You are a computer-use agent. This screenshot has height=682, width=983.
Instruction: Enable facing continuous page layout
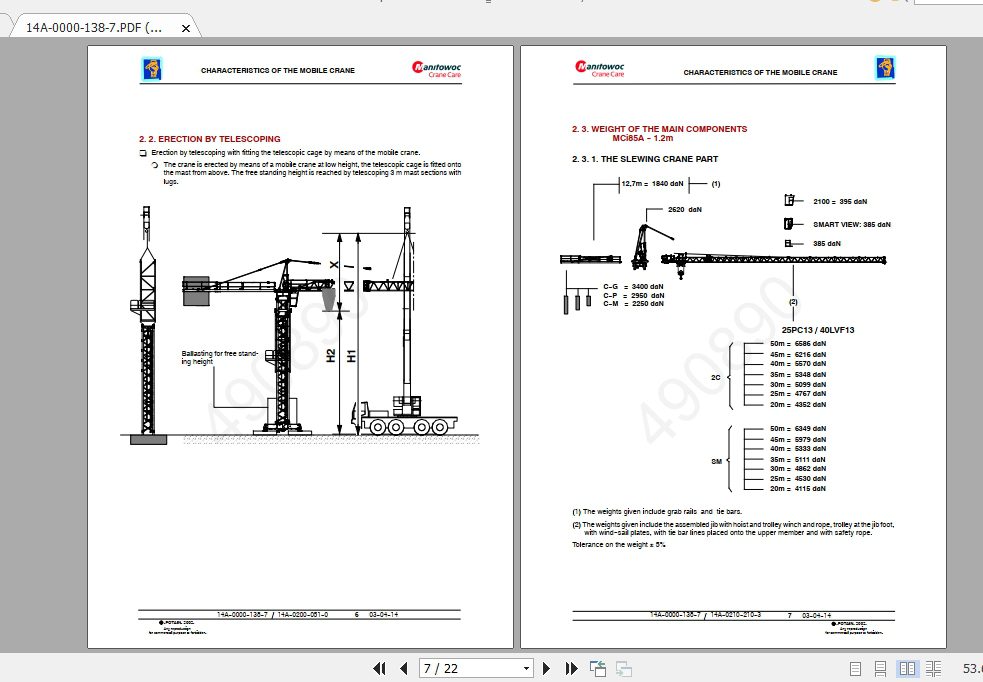pyautogui.click(x=933, y=668)
